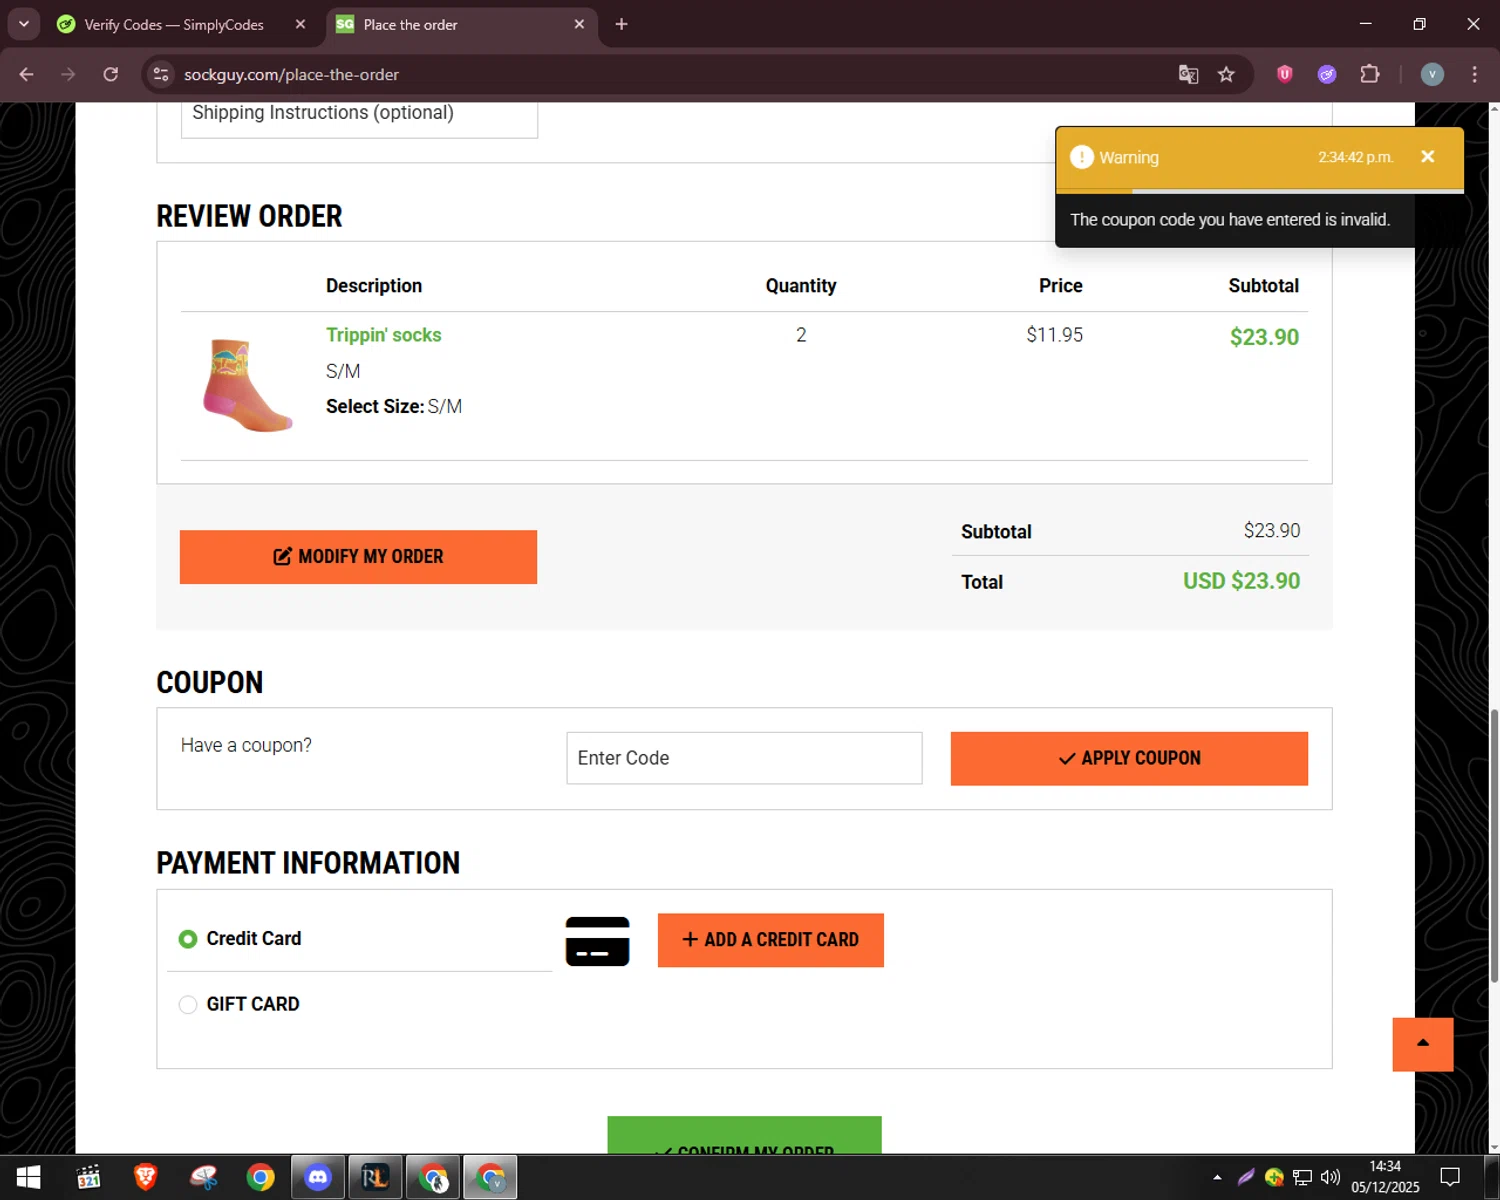Click the scroll-to-top arrow button

click(x=1423, y=1044)
